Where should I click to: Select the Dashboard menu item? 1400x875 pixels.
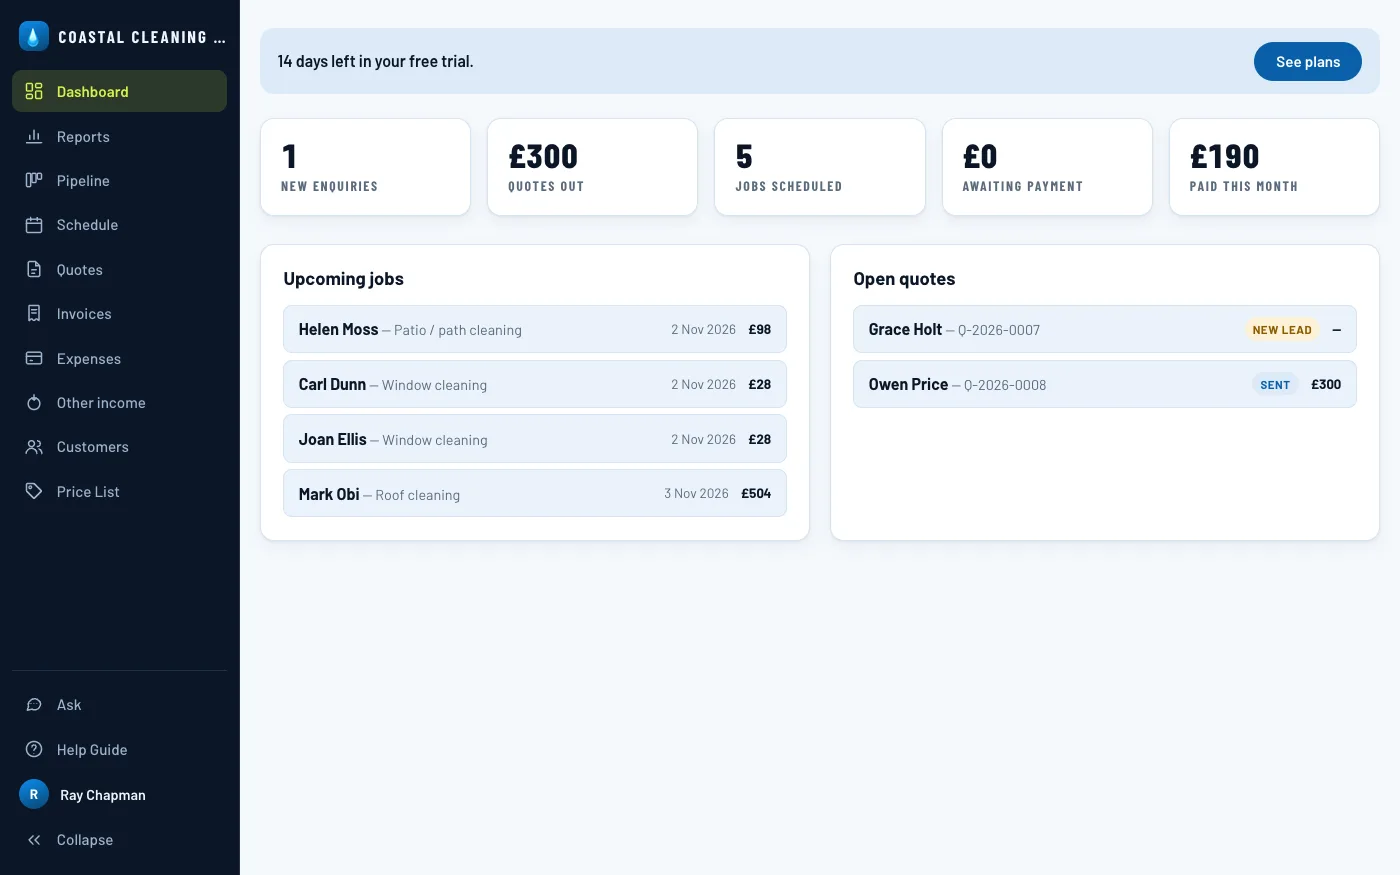(119, 91)
